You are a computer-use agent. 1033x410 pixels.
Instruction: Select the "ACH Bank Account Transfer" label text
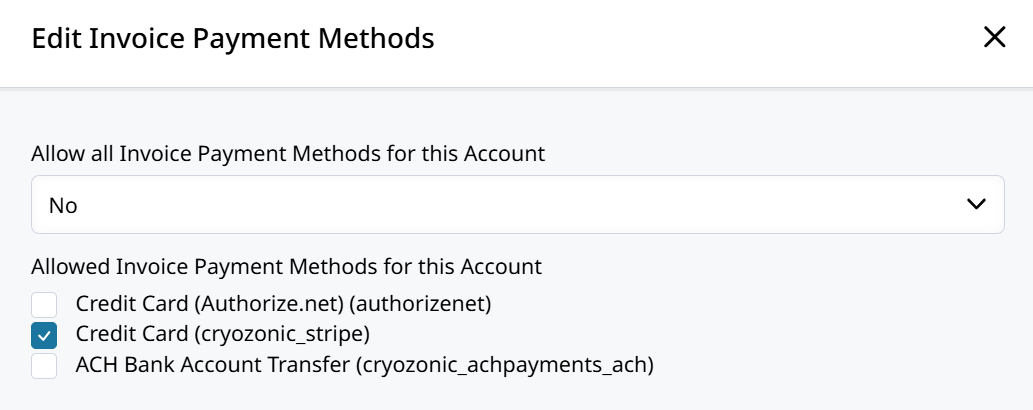(212, 365)
